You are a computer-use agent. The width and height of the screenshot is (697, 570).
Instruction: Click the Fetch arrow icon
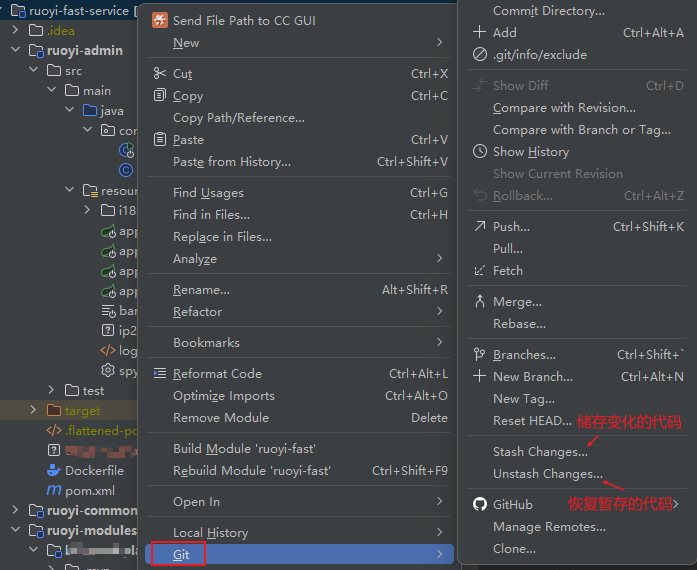pyautogui.click(x=480, y=270)
